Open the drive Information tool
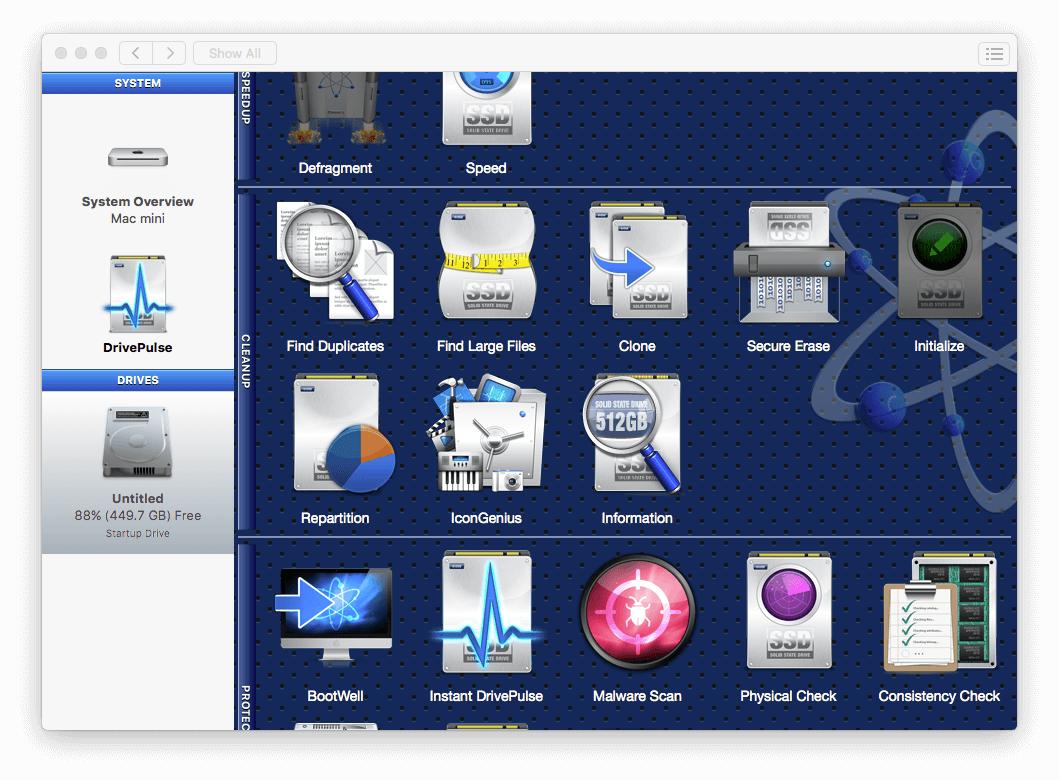1059x780 pixels. (637, 432)
